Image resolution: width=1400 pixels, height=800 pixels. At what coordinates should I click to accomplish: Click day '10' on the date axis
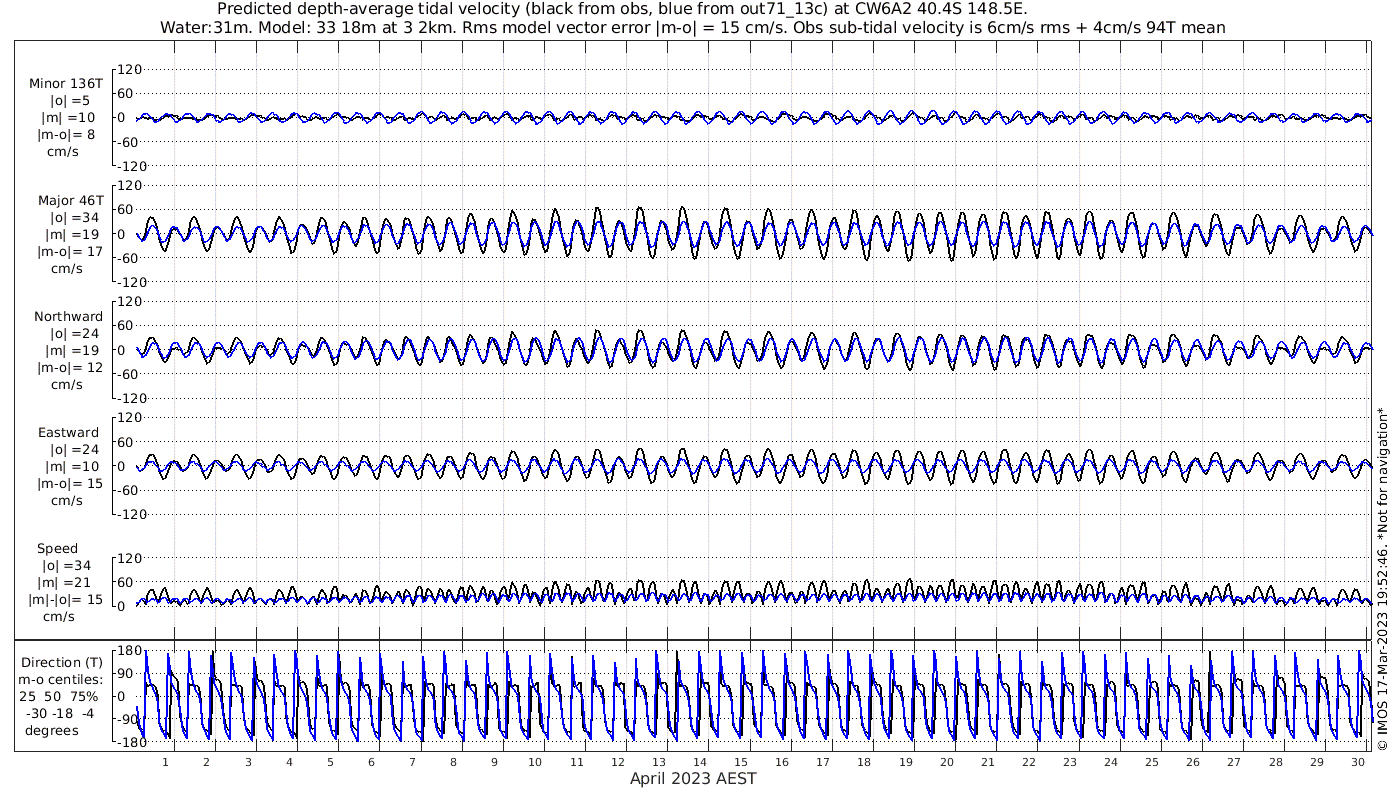pyautogui.click(x=536, y=762)
